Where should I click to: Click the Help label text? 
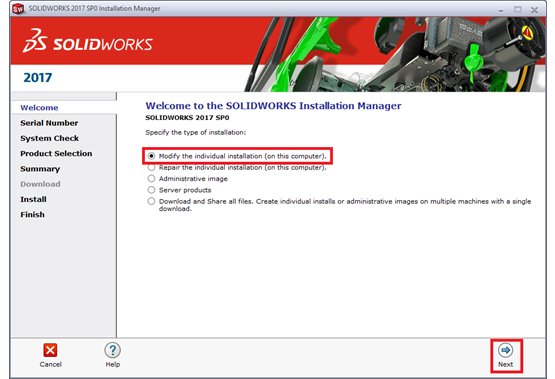113,364
